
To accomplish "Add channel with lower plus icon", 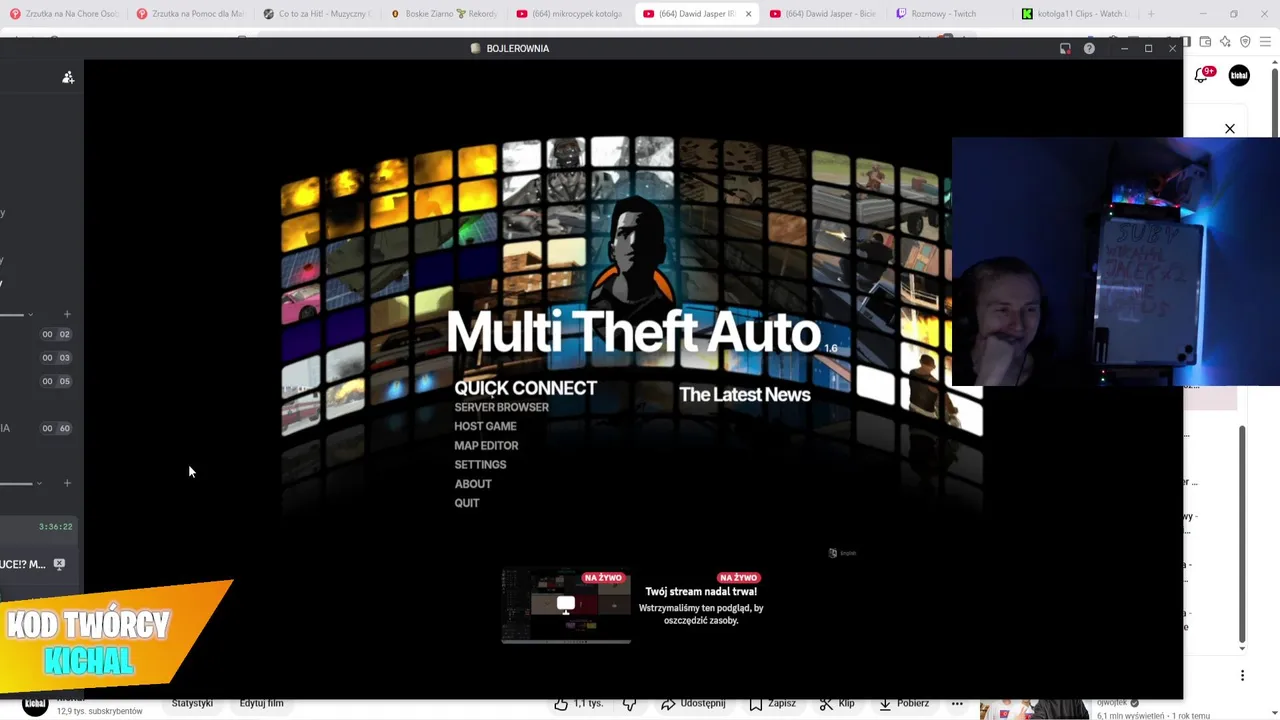I will pyautogui.click(x=67, y=483).
